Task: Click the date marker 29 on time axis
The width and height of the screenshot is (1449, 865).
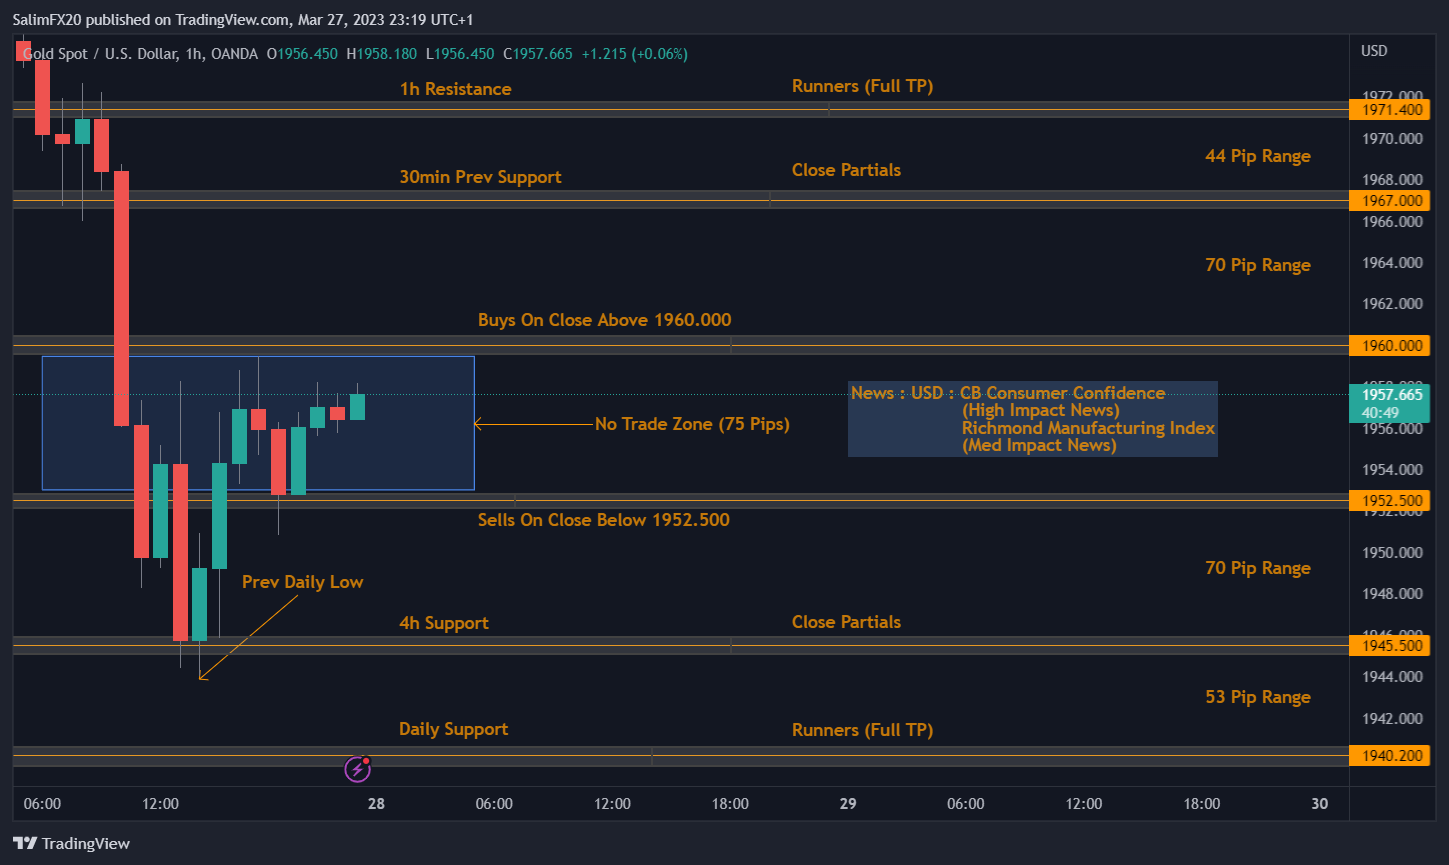Action: tap(848, 804)
